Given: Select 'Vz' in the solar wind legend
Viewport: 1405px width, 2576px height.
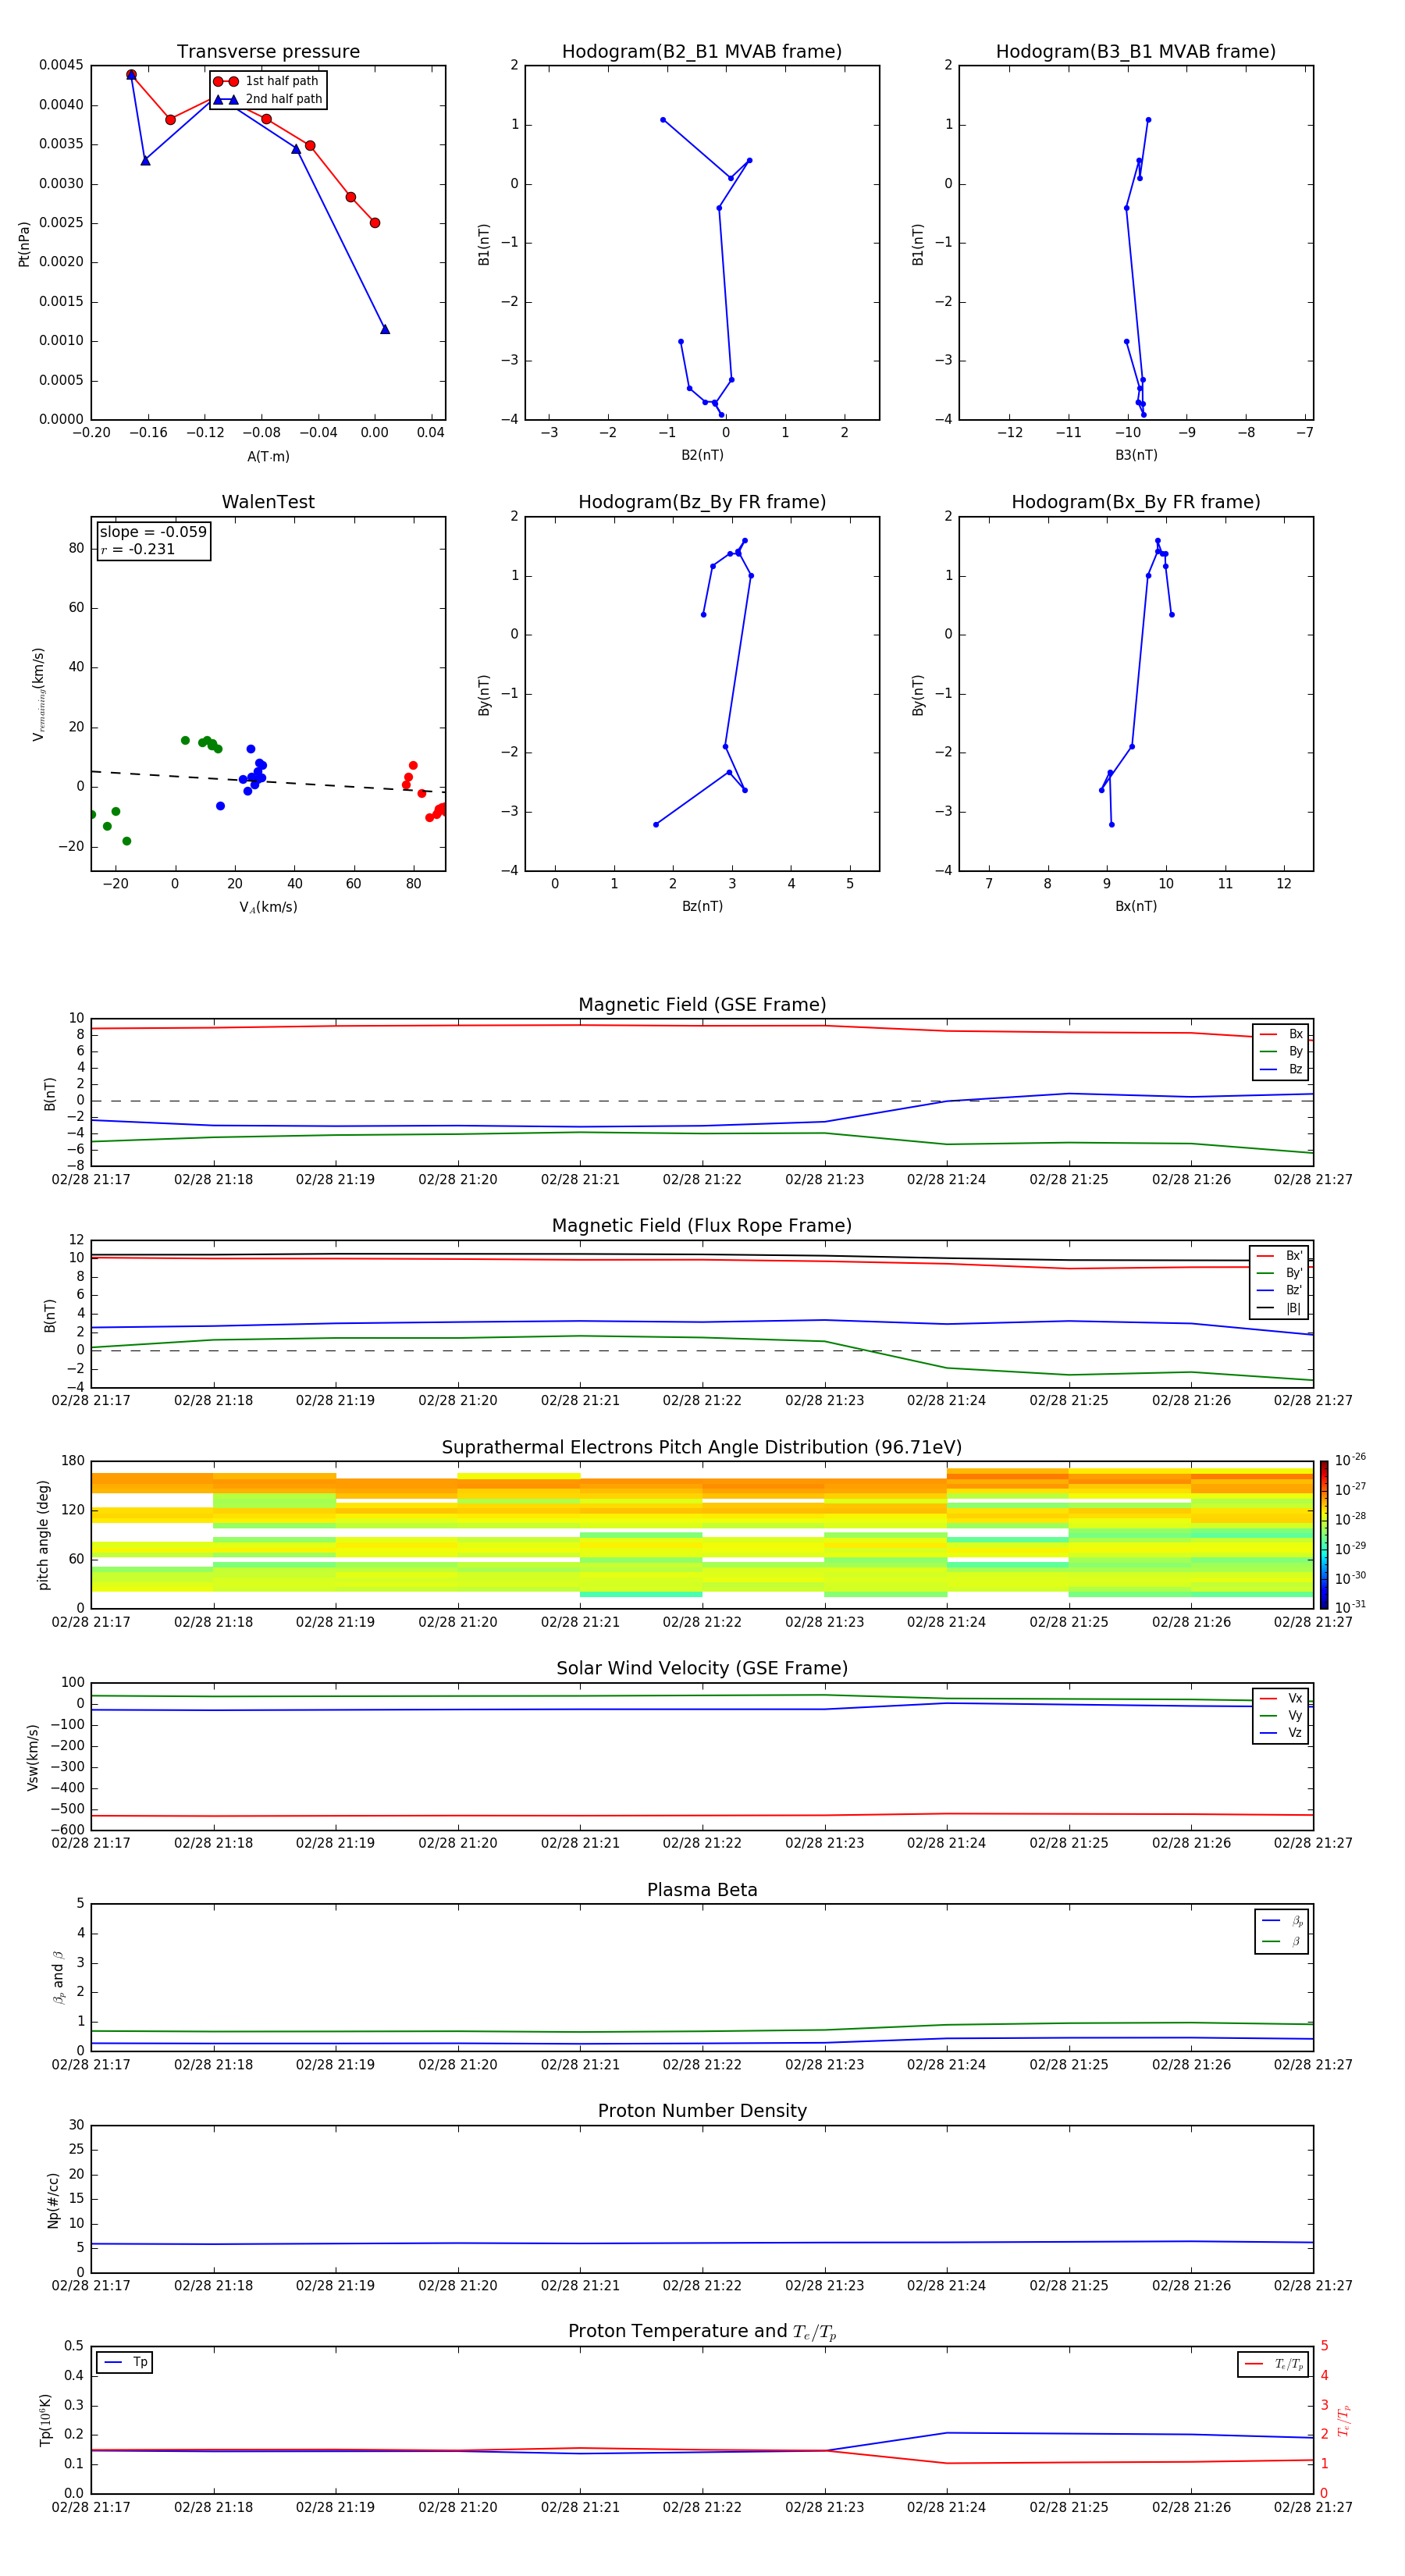Looking at the screenshot, I should point(1281,1733).
